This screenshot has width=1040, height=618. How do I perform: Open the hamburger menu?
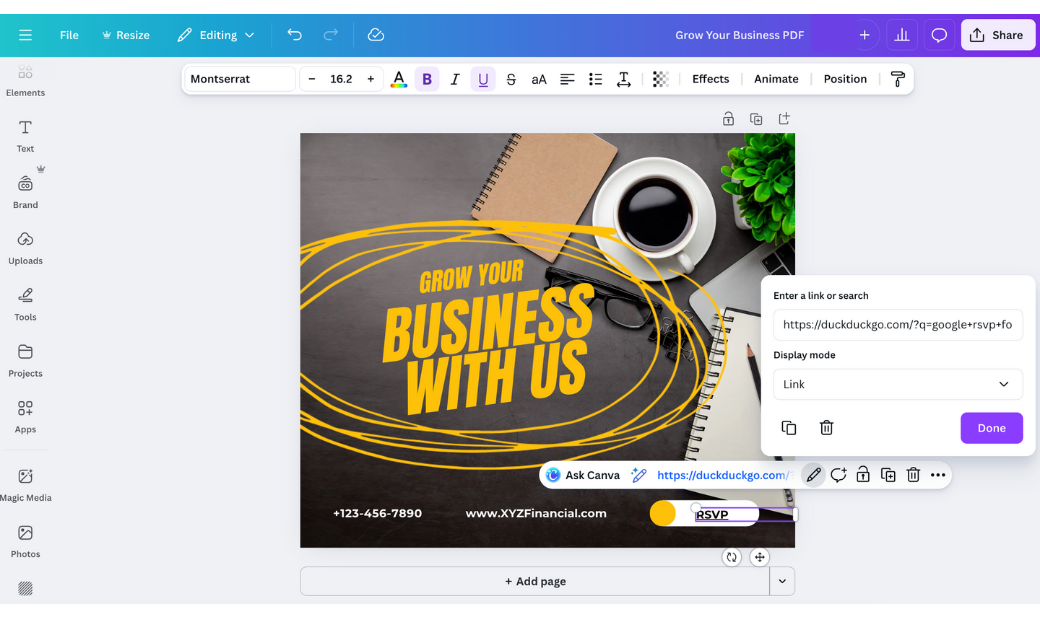click(25, 34)
